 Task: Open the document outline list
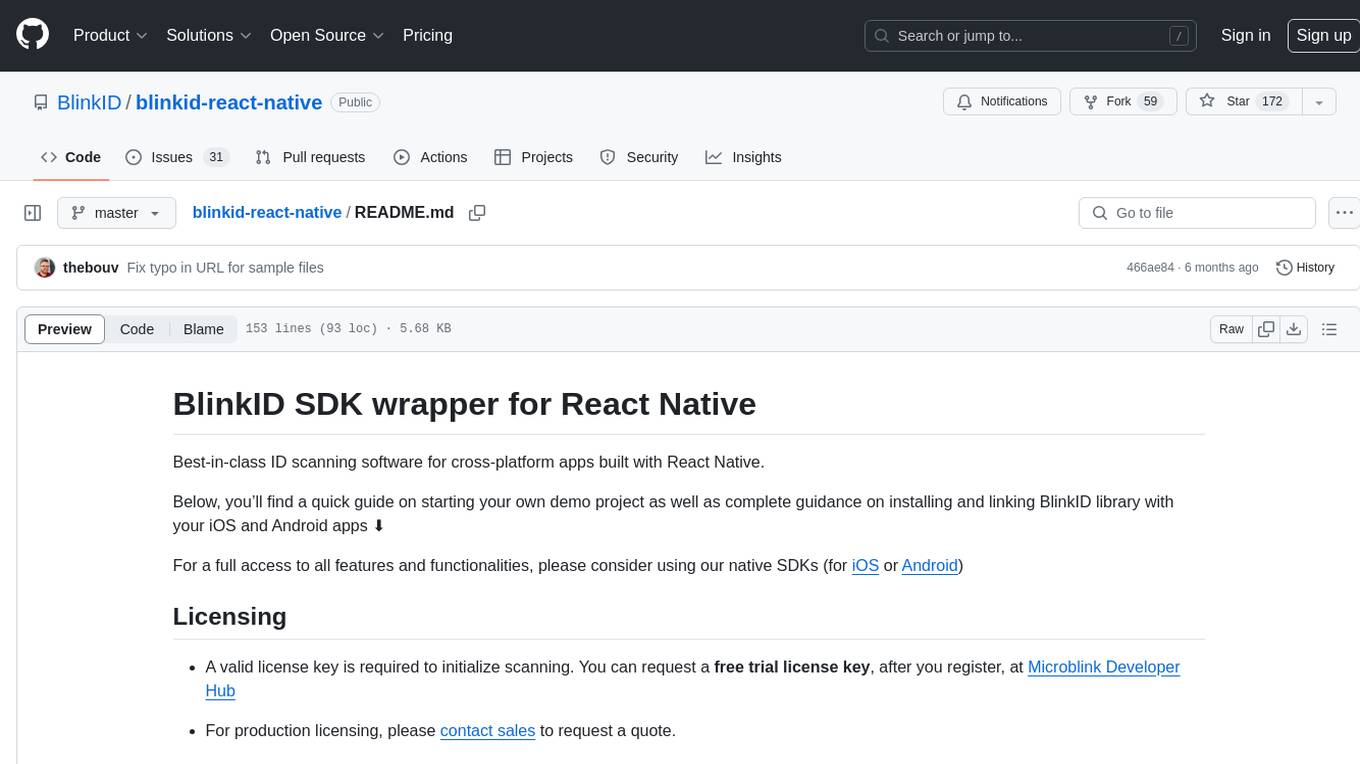coord(1329,329)
